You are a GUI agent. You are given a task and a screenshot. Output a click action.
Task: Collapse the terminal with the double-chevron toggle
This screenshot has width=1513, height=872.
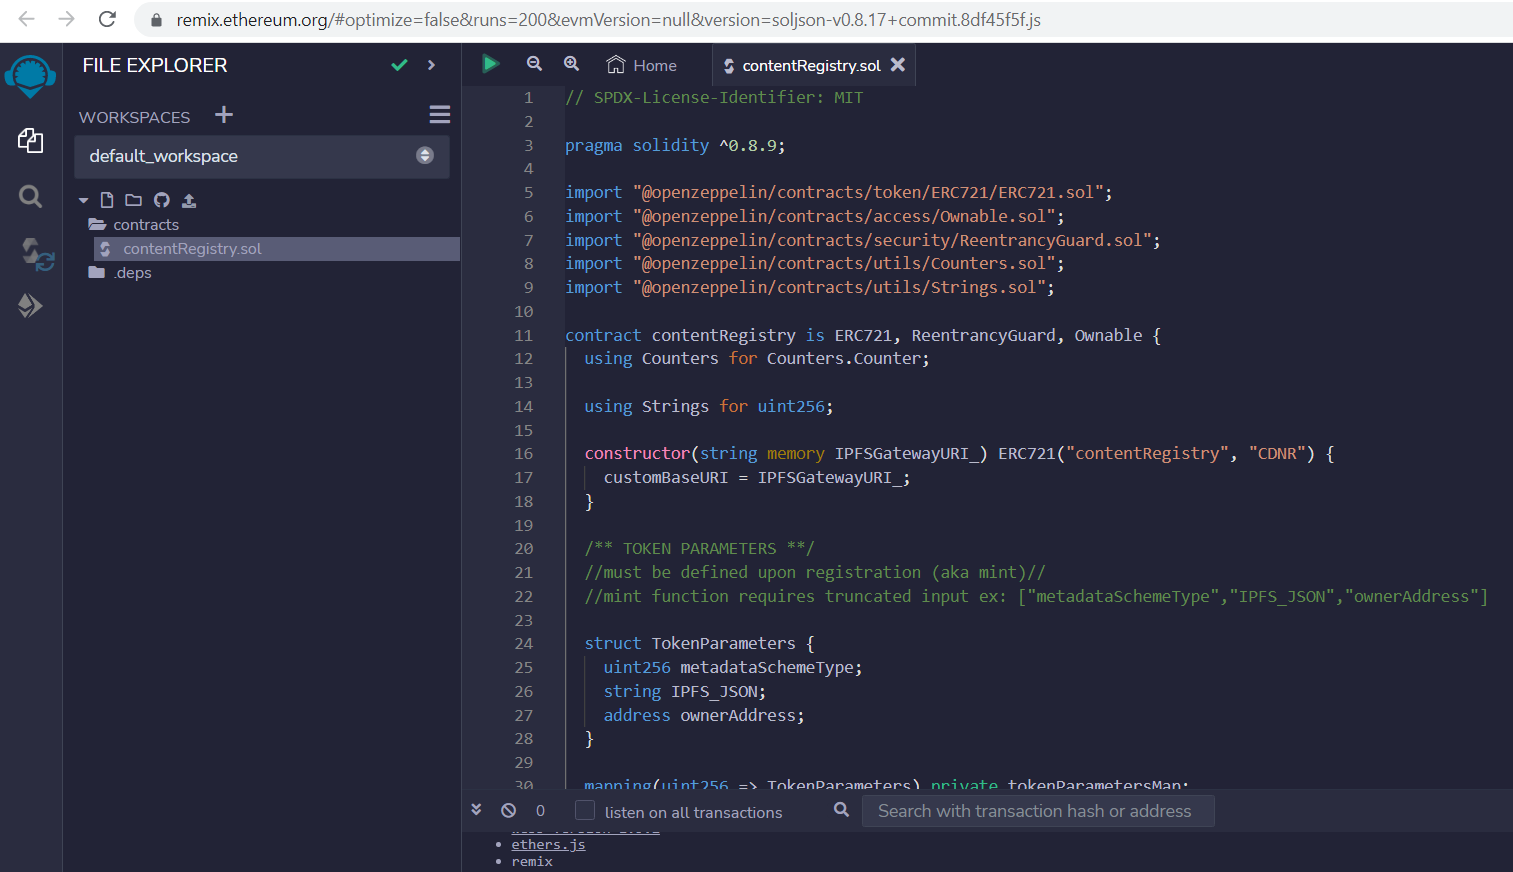click(x=477, y=809)
